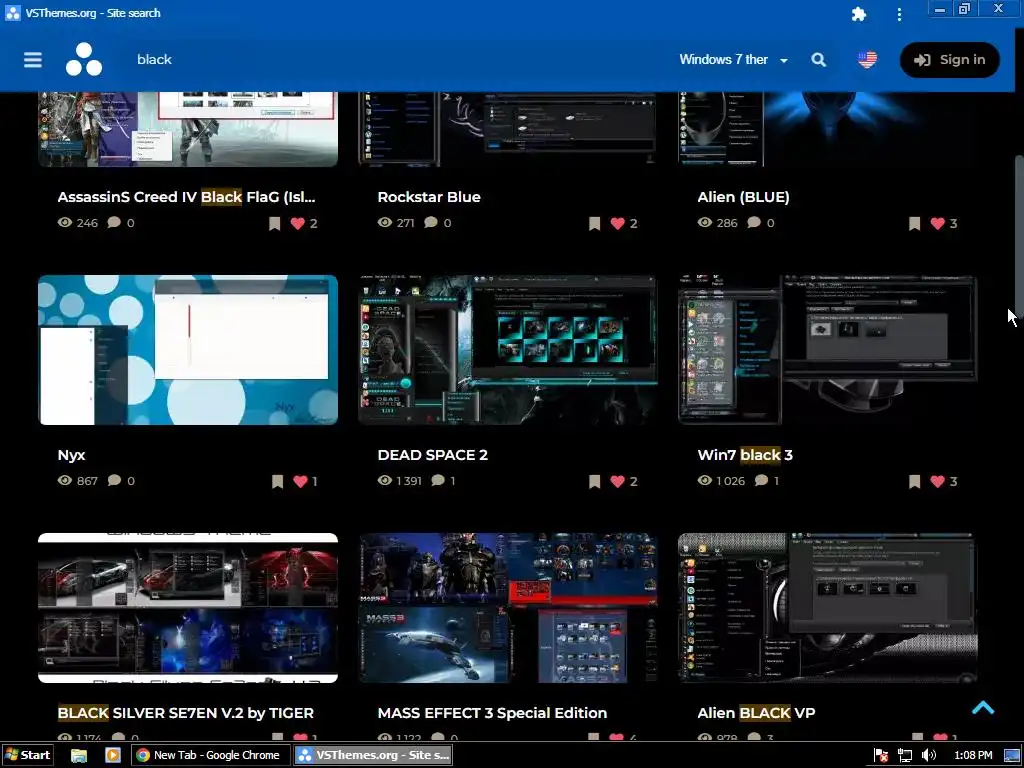Click the 1:08 PM taskbar clock

tap(972, 756)
